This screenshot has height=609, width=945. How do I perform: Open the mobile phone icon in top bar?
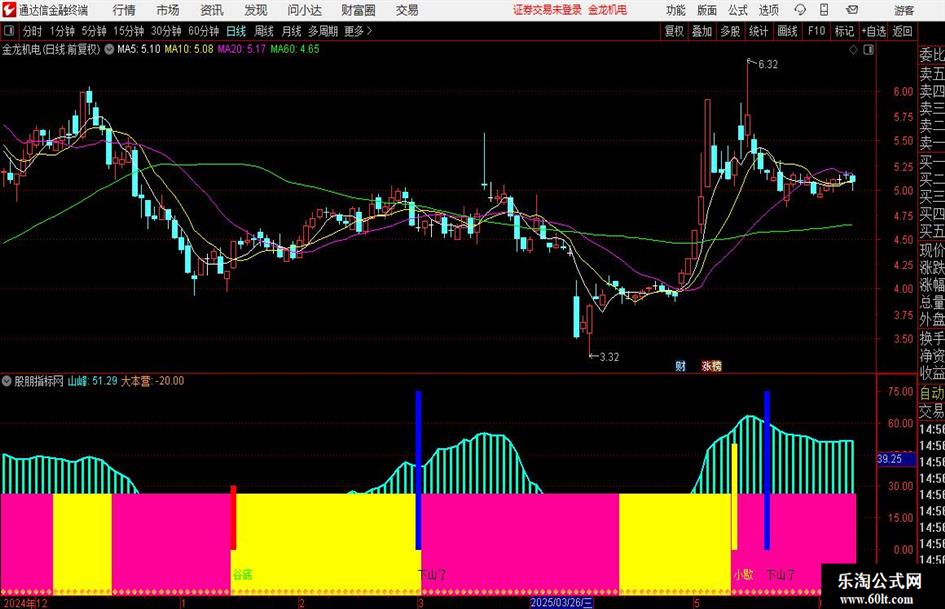pos(824,10)
